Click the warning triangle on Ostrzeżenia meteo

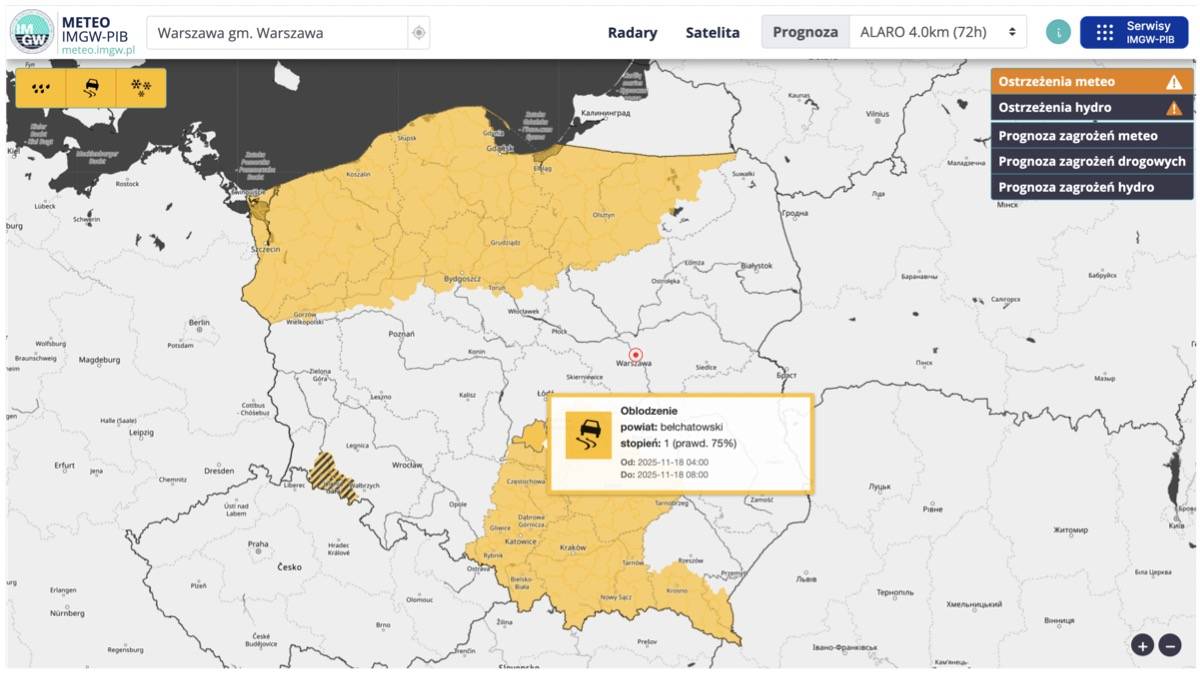click(x=1174, y=82)
